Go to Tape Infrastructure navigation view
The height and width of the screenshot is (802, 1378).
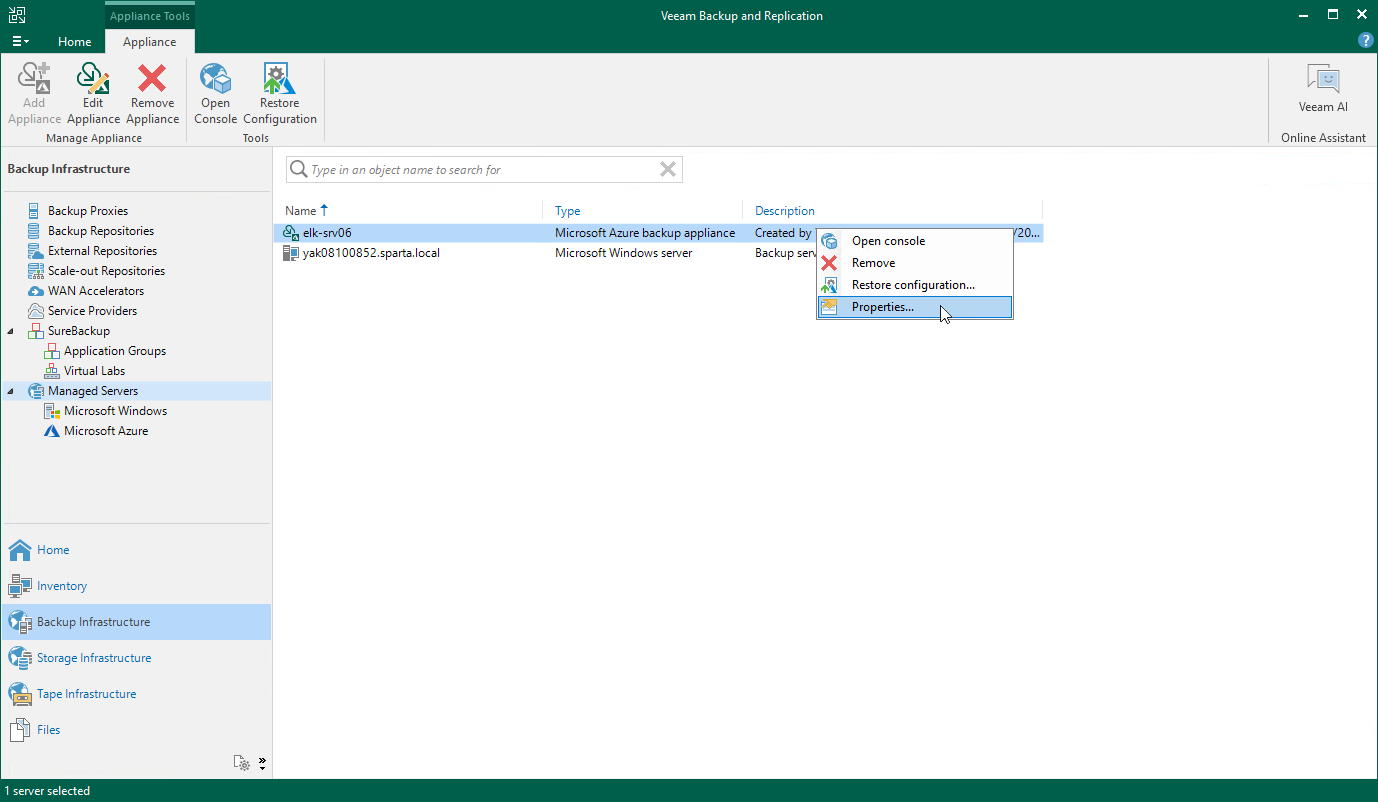click(136, 694)
